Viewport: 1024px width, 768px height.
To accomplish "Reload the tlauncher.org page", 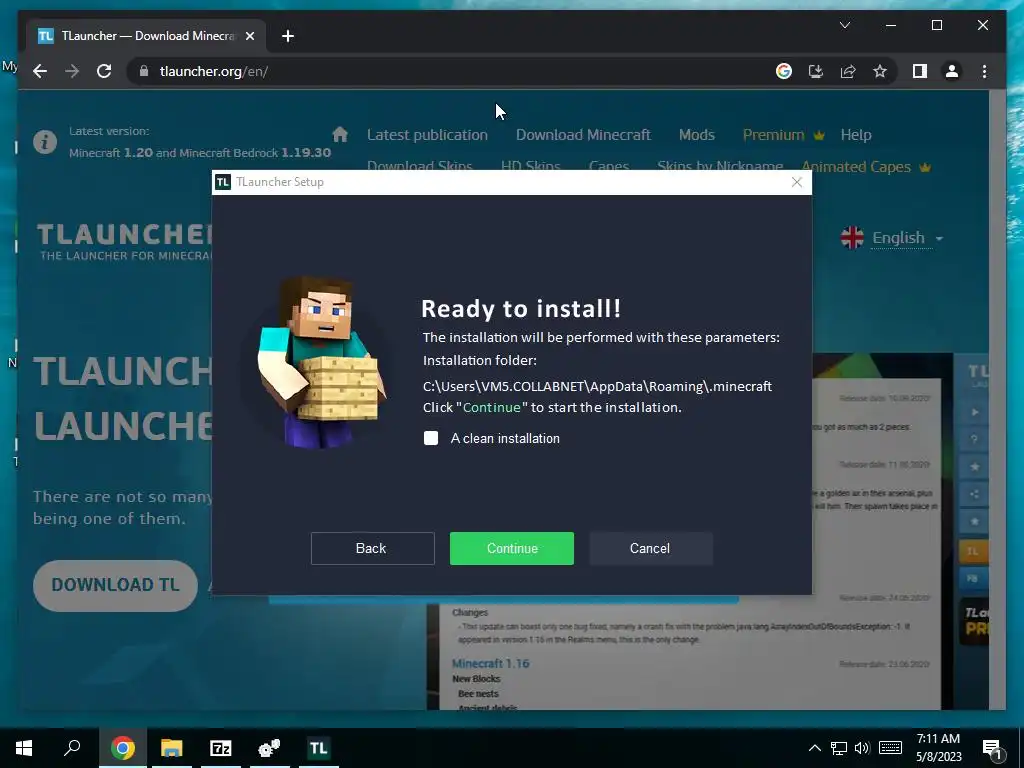I will point(104,71).
